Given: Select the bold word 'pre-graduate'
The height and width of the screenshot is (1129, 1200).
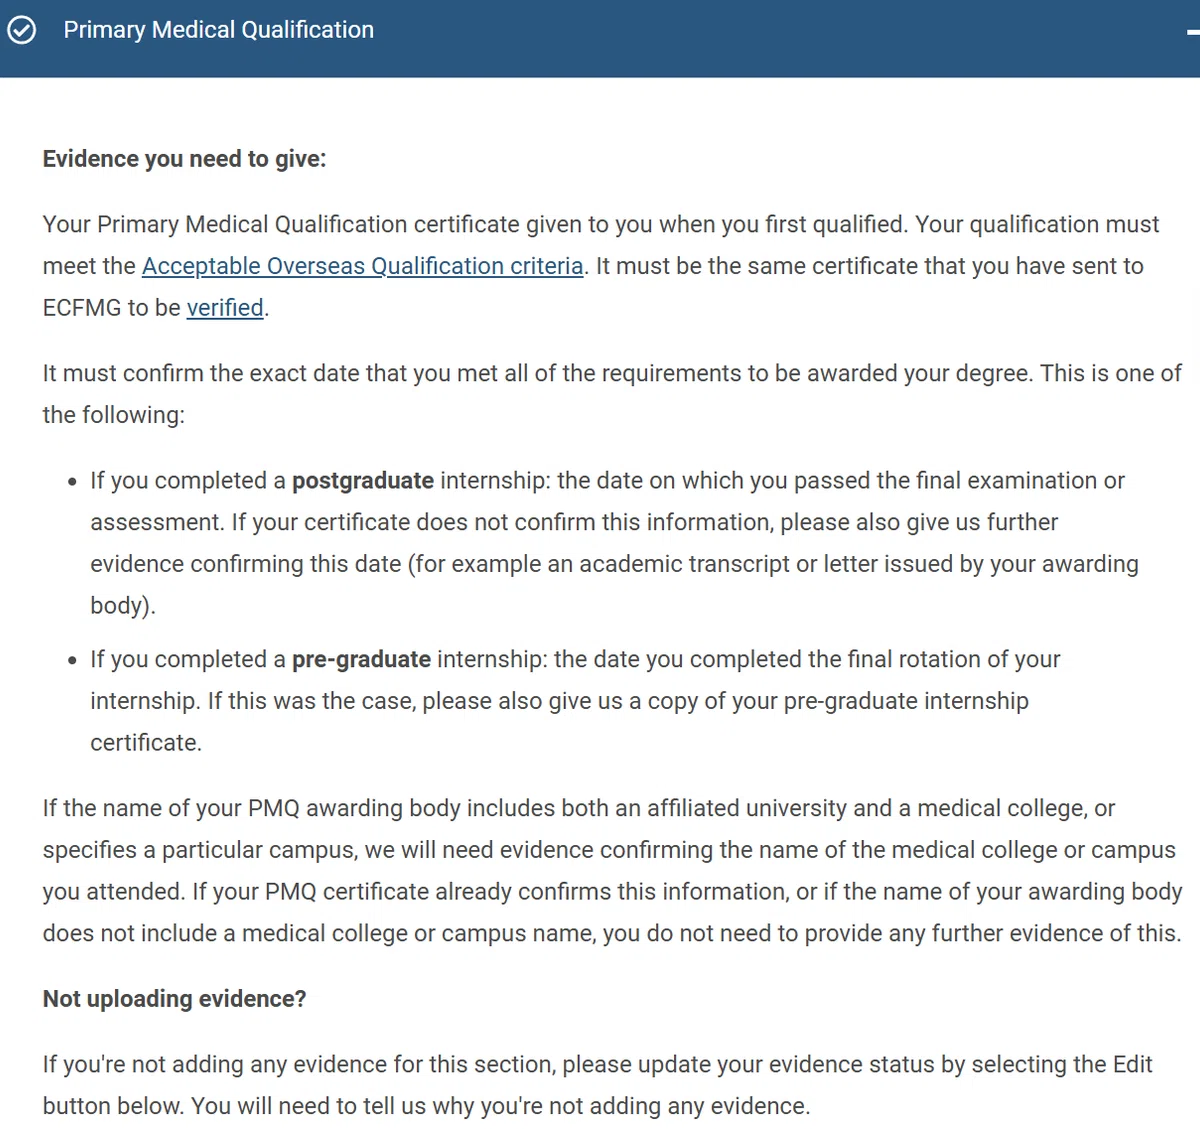Looking at the screenshot, I should tap(361, 660).
